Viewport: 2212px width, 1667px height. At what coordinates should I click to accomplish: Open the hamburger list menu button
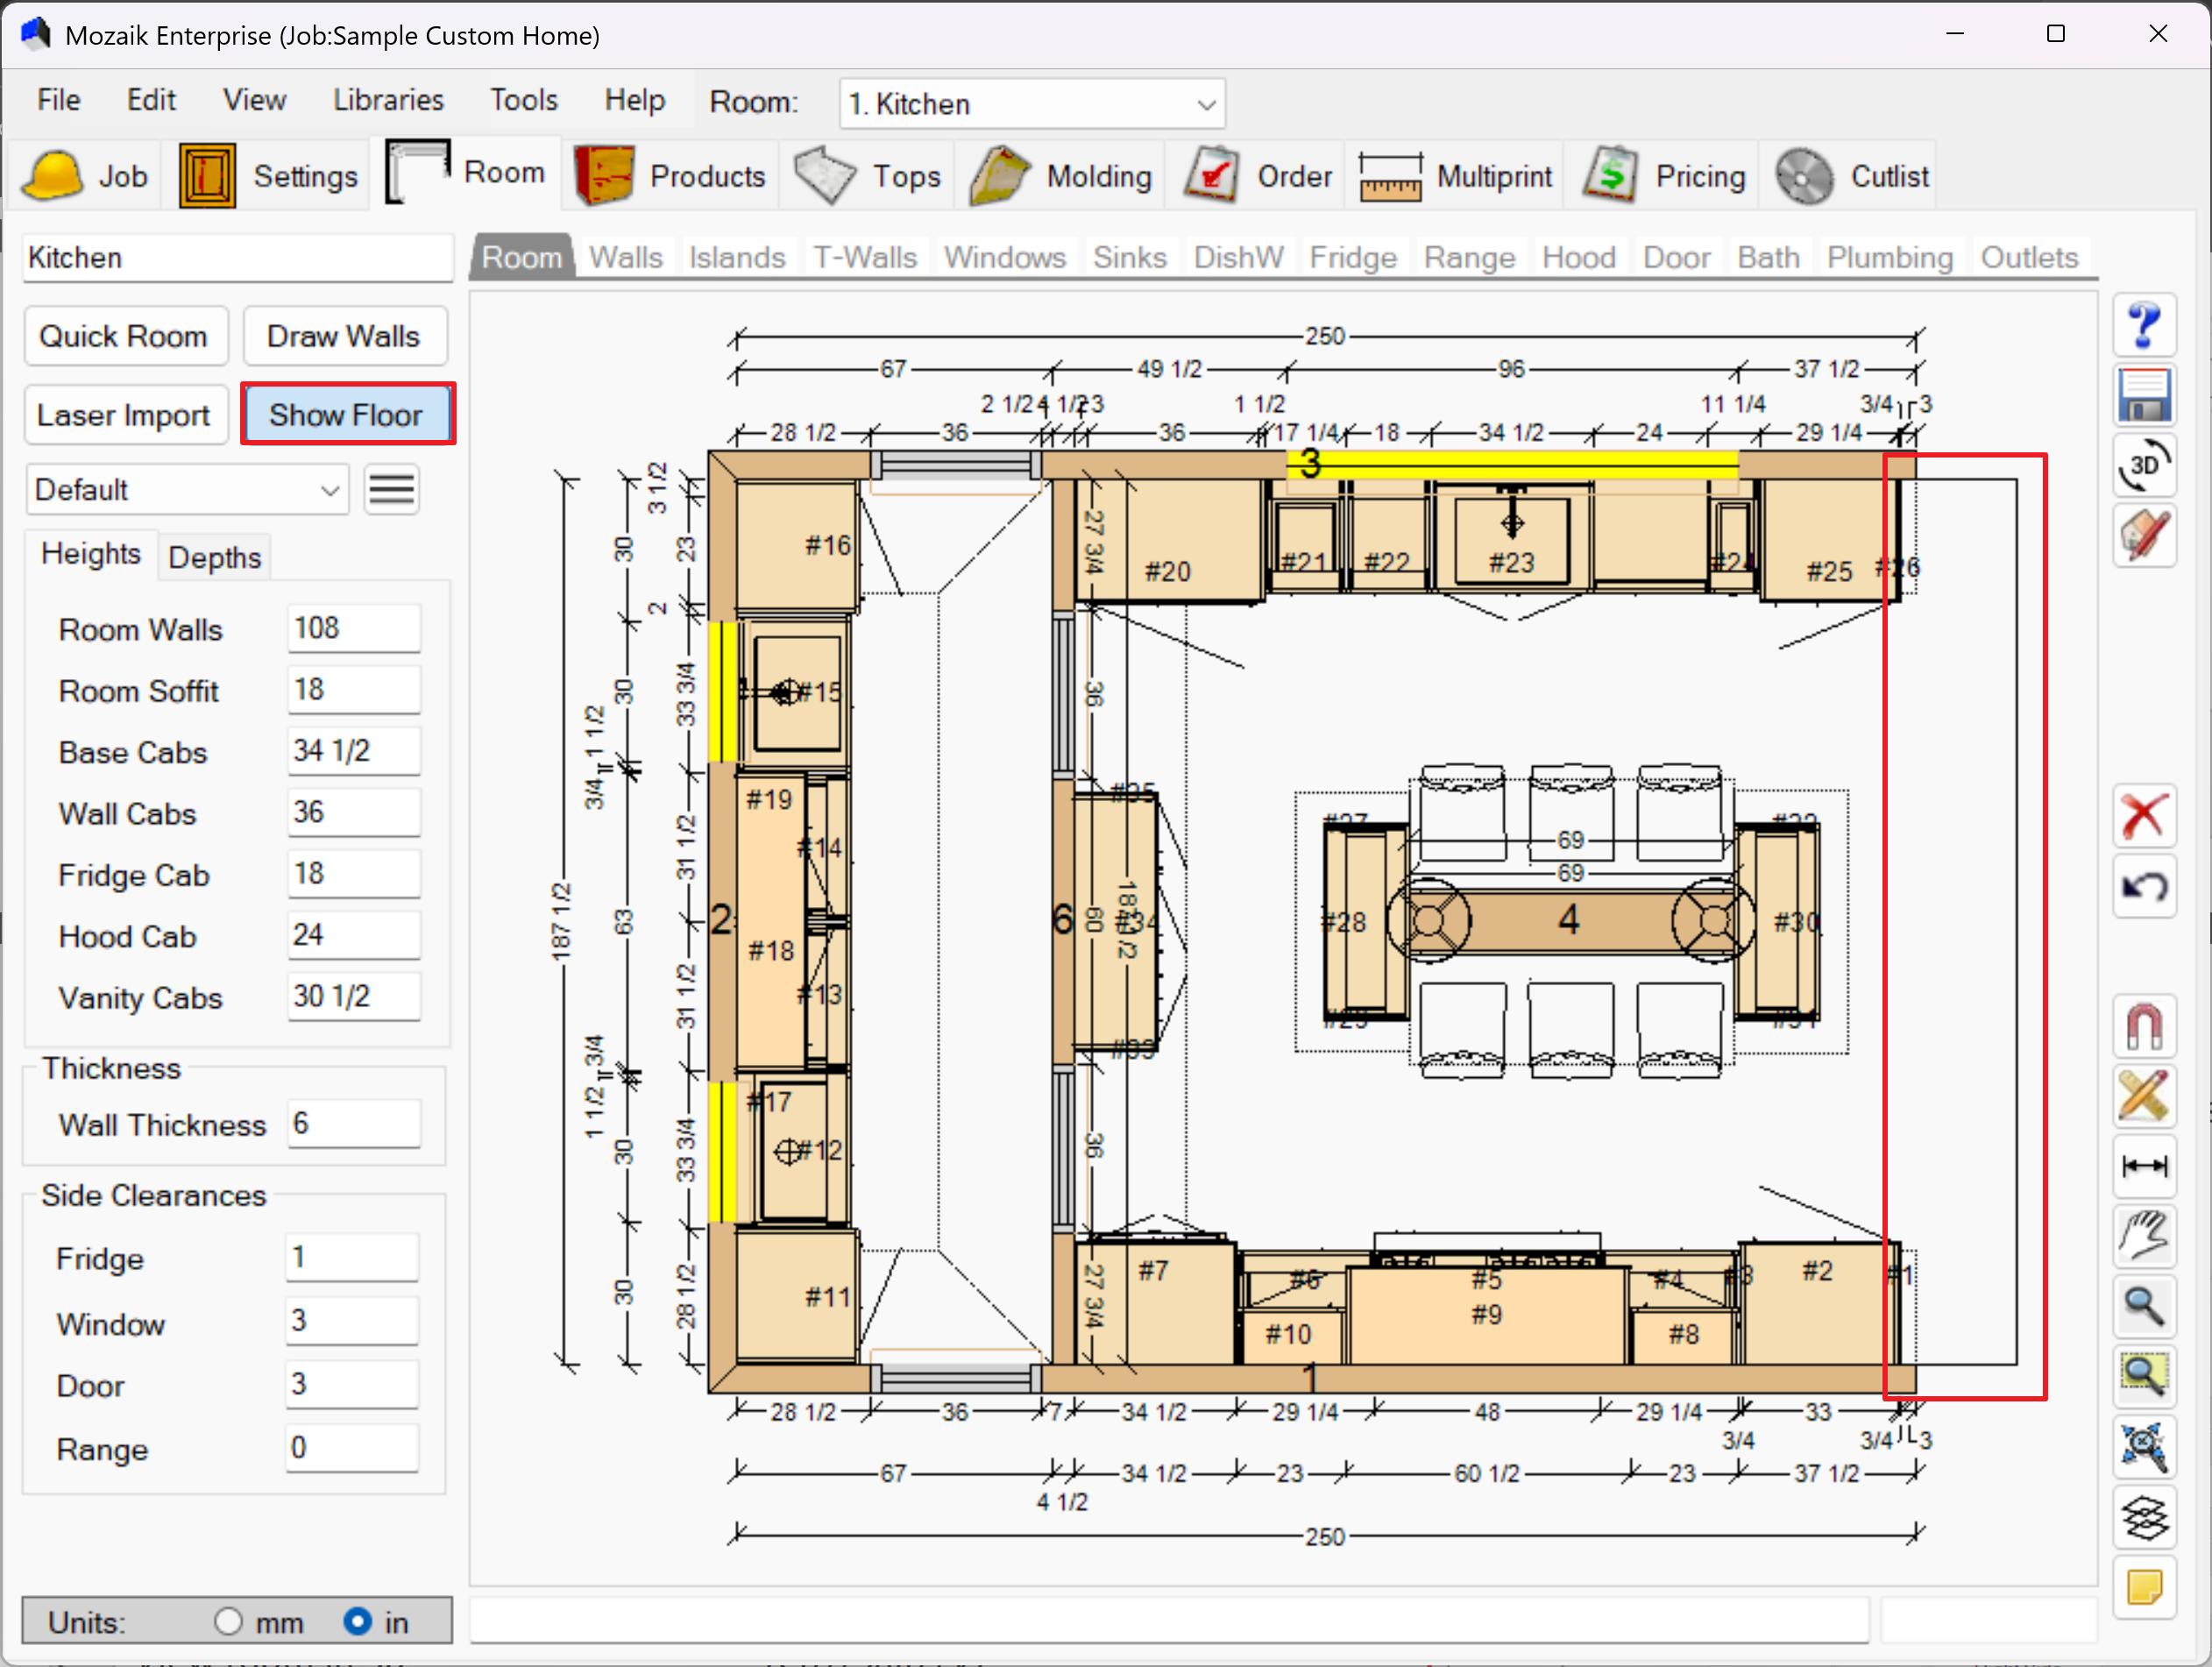coord(391,490)
